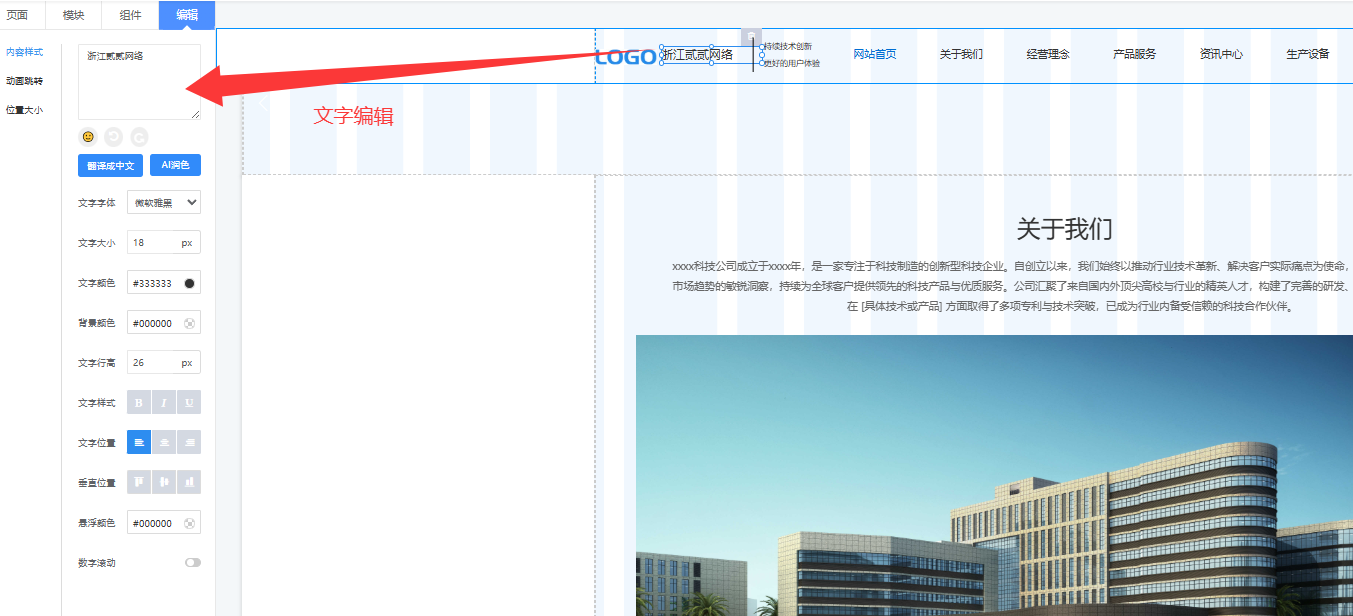Image resolution: width=1353 pixels, height=616 pixels.
Task: Click the text content editing box
Action: (x=139, y=82)
